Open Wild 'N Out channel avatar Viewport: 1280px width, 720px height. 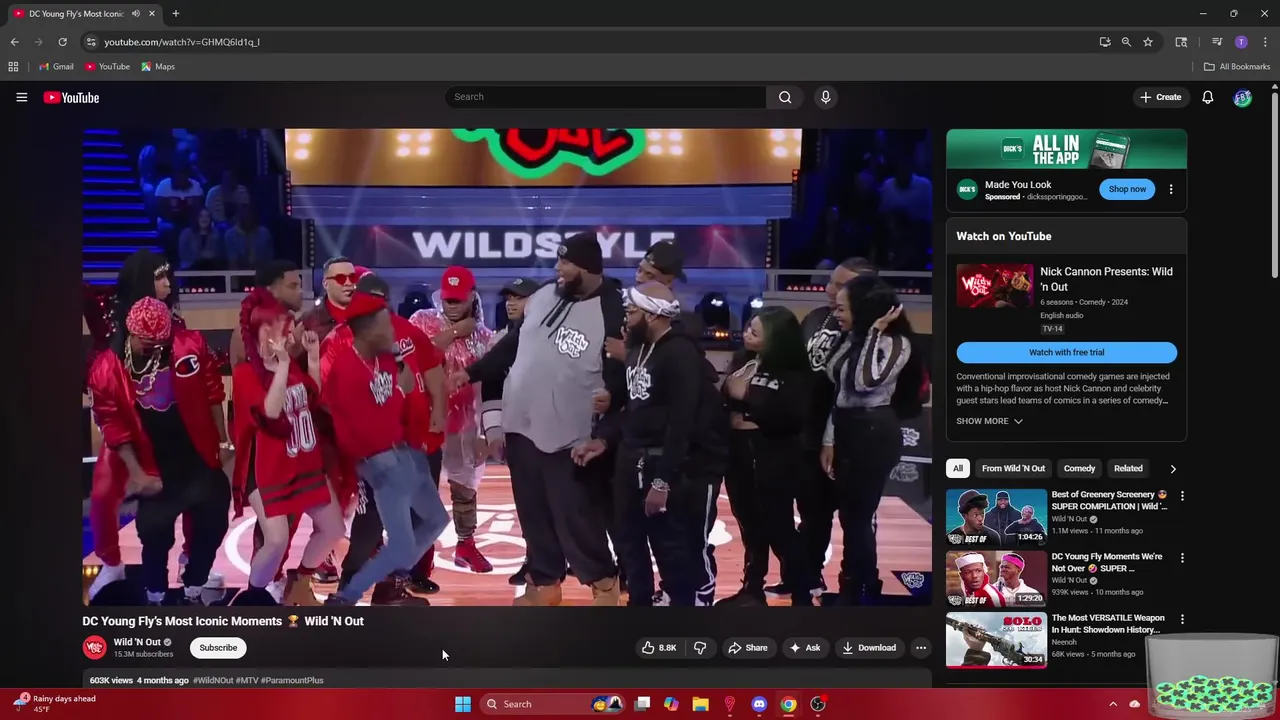(94, 648)
